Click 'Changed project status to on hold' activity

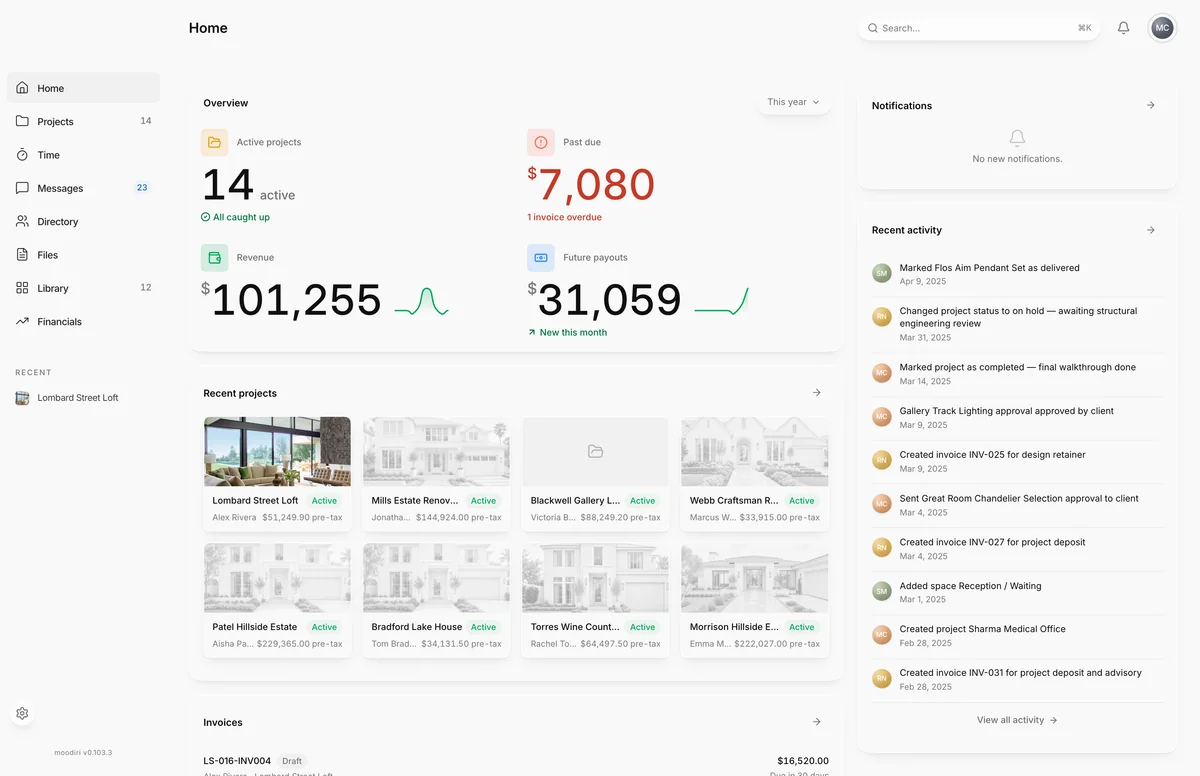tap(1018, 317)
